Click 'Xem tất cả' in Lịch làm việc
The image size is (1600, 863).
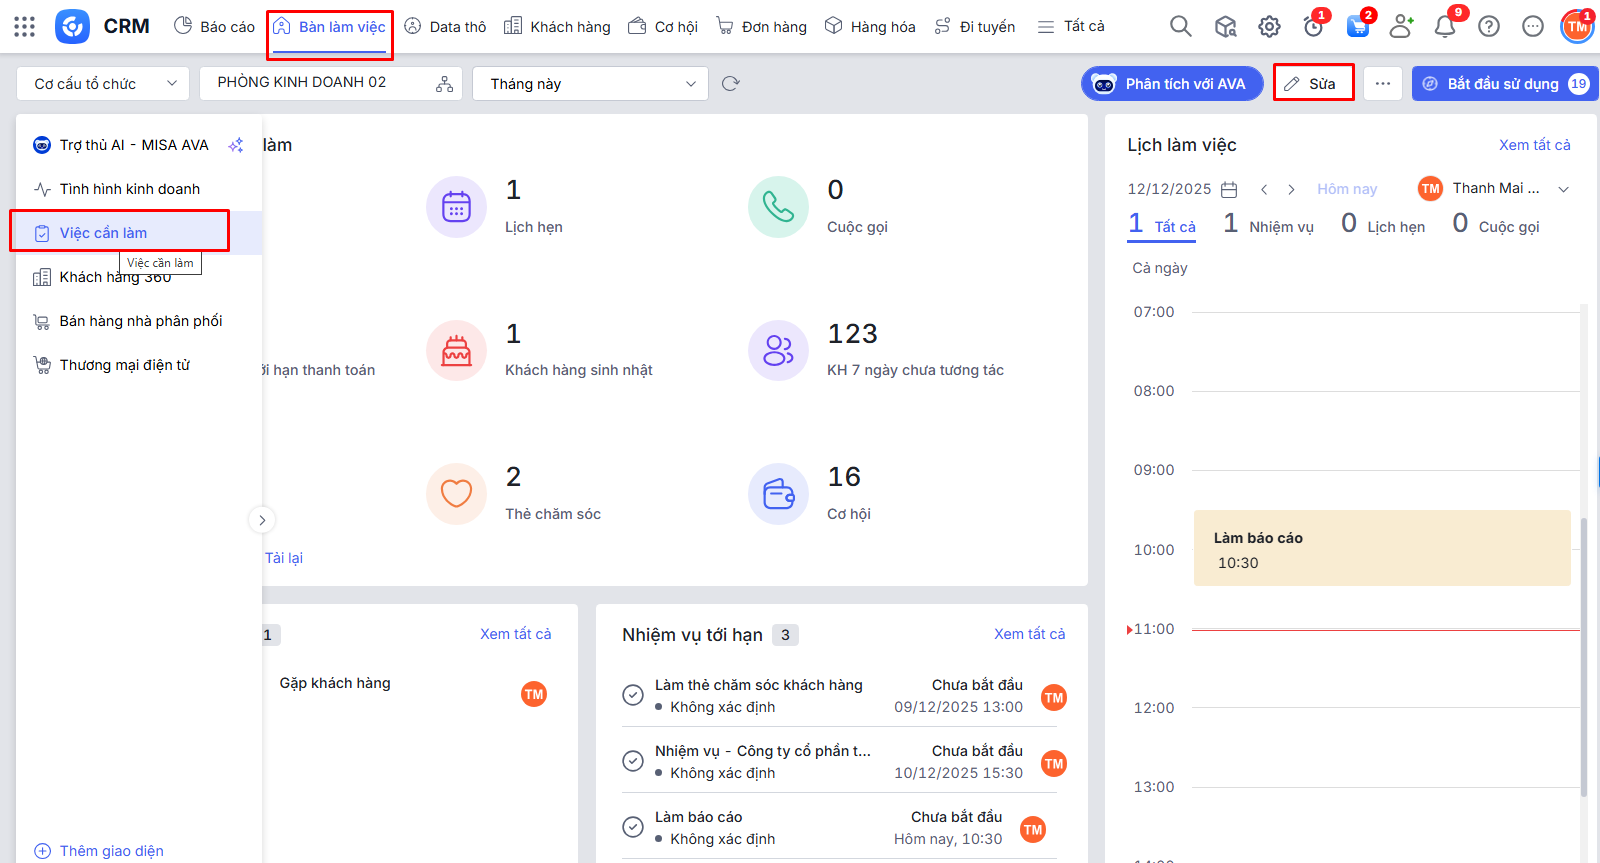click(x=1534, y=145)
